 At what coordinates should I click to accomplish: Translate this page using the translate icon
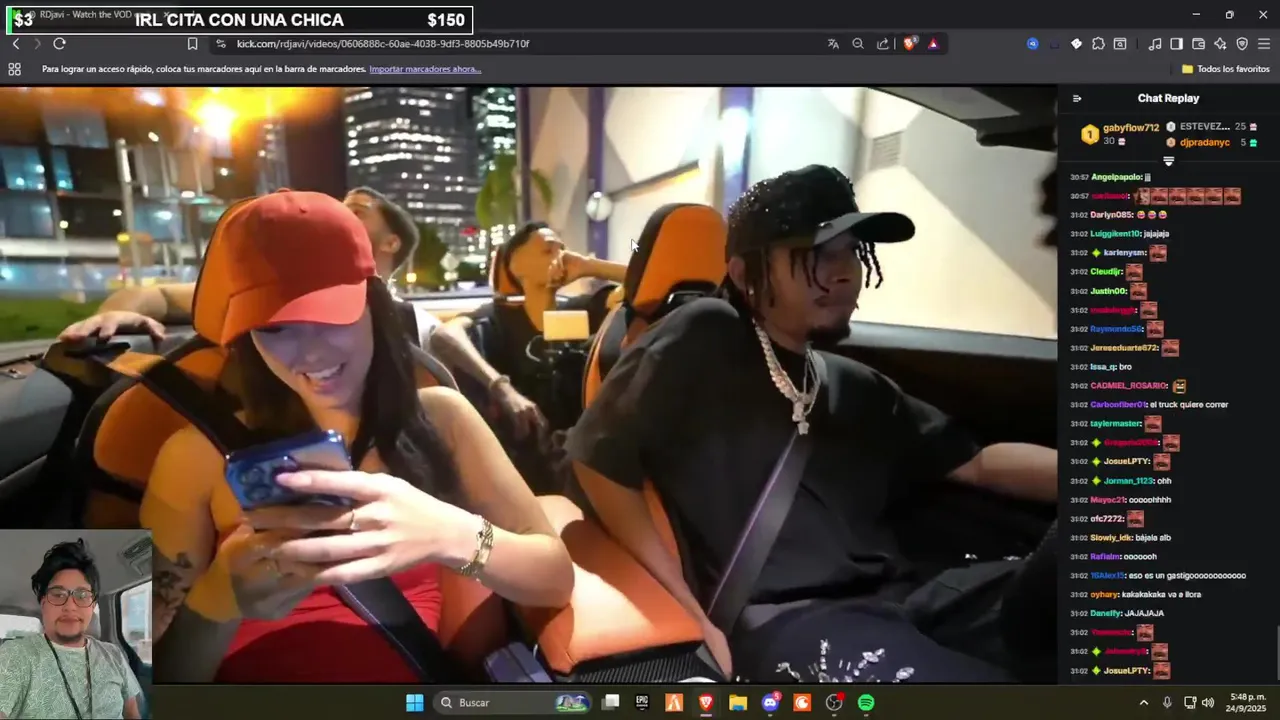[x=833, y=44]
